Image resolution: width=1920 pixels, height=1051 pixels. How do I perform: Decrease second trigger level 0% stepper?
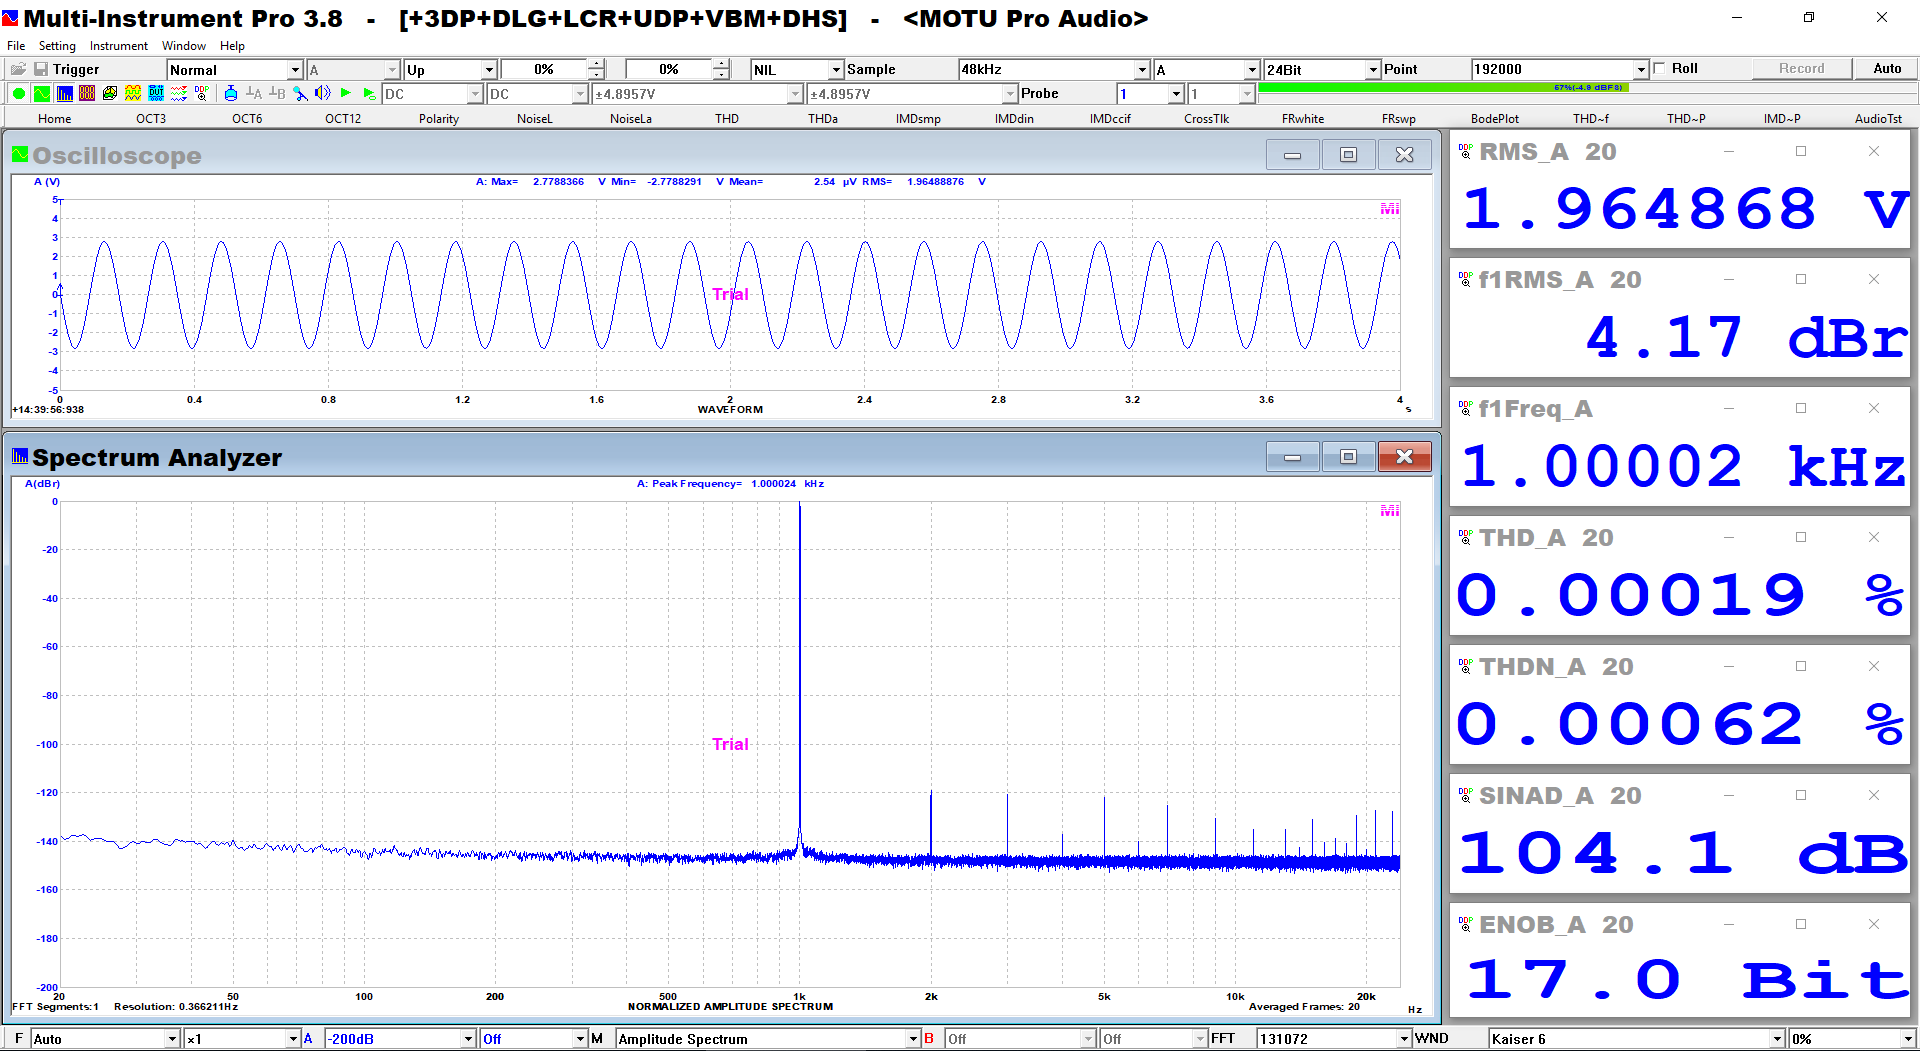pos(721,74)
